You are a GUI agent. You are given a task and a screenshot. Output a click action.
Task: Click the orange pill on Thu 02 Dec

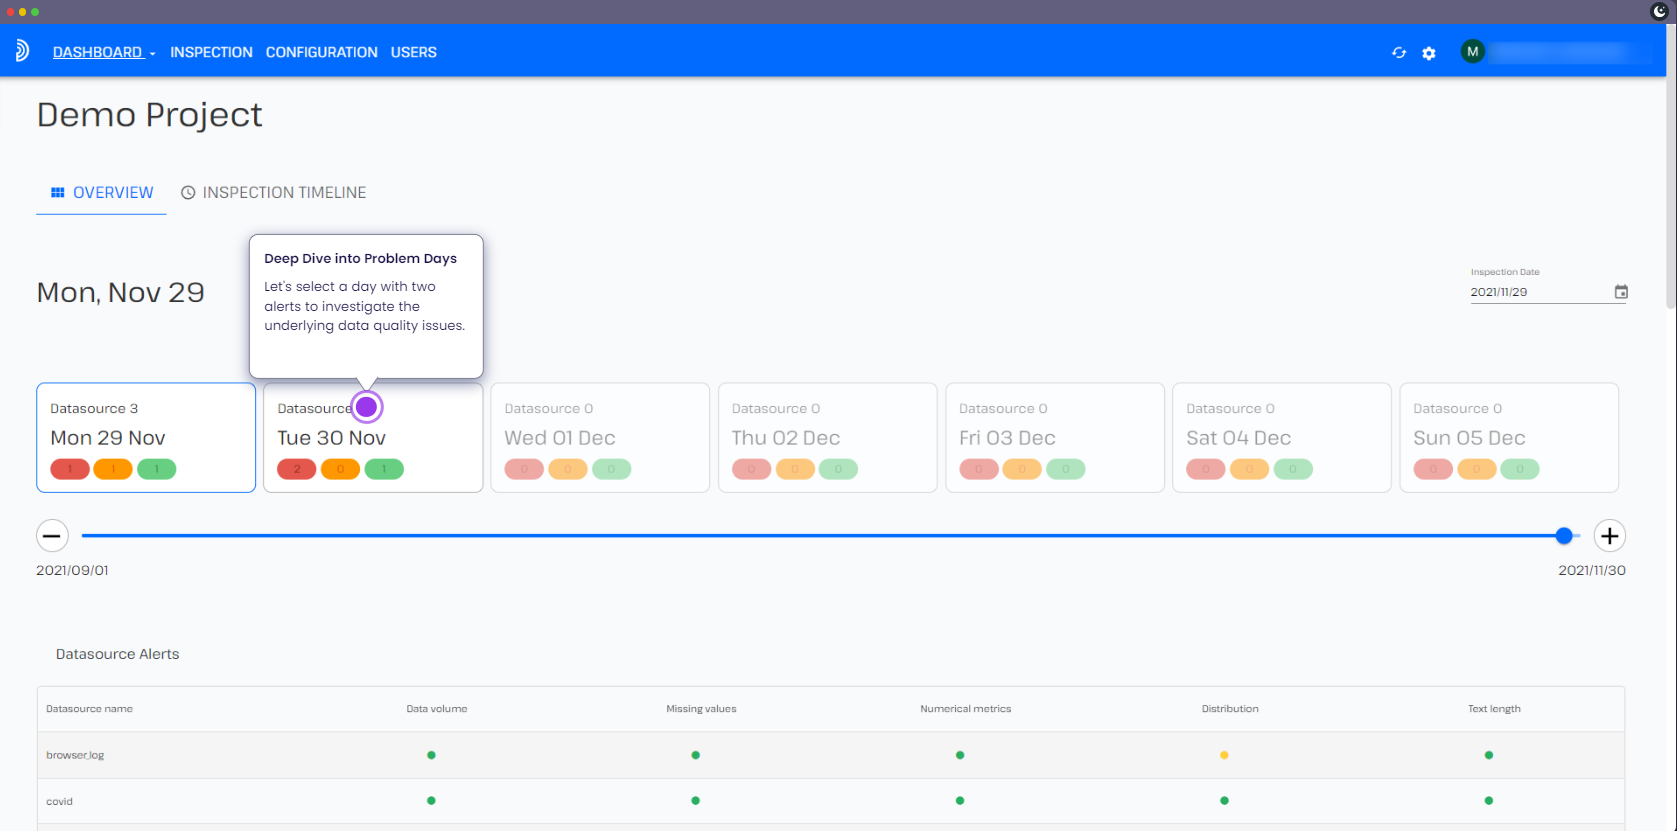pyautogui.click(x=795, y=469)
